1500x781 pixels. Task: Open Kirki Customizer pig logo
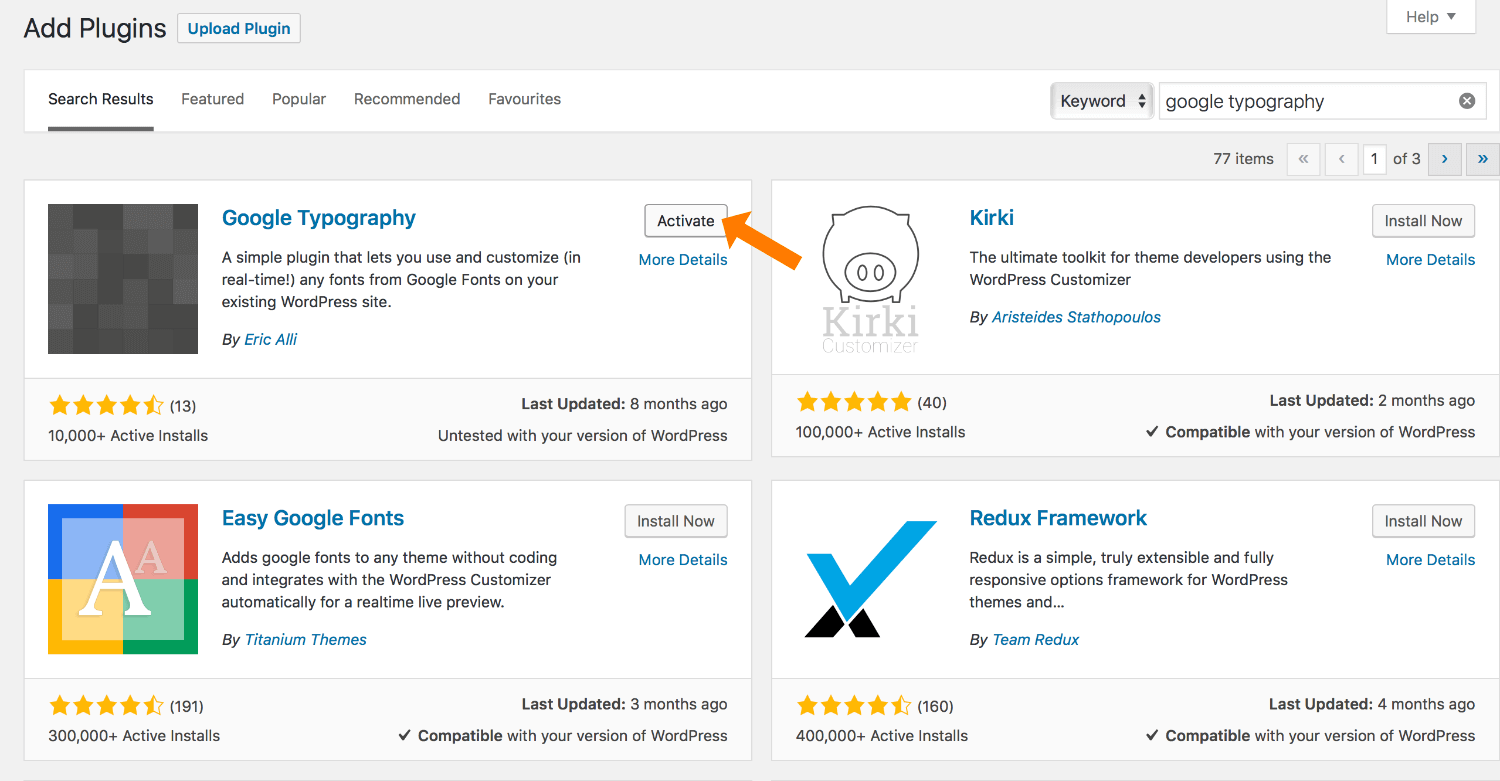point(870,279)
